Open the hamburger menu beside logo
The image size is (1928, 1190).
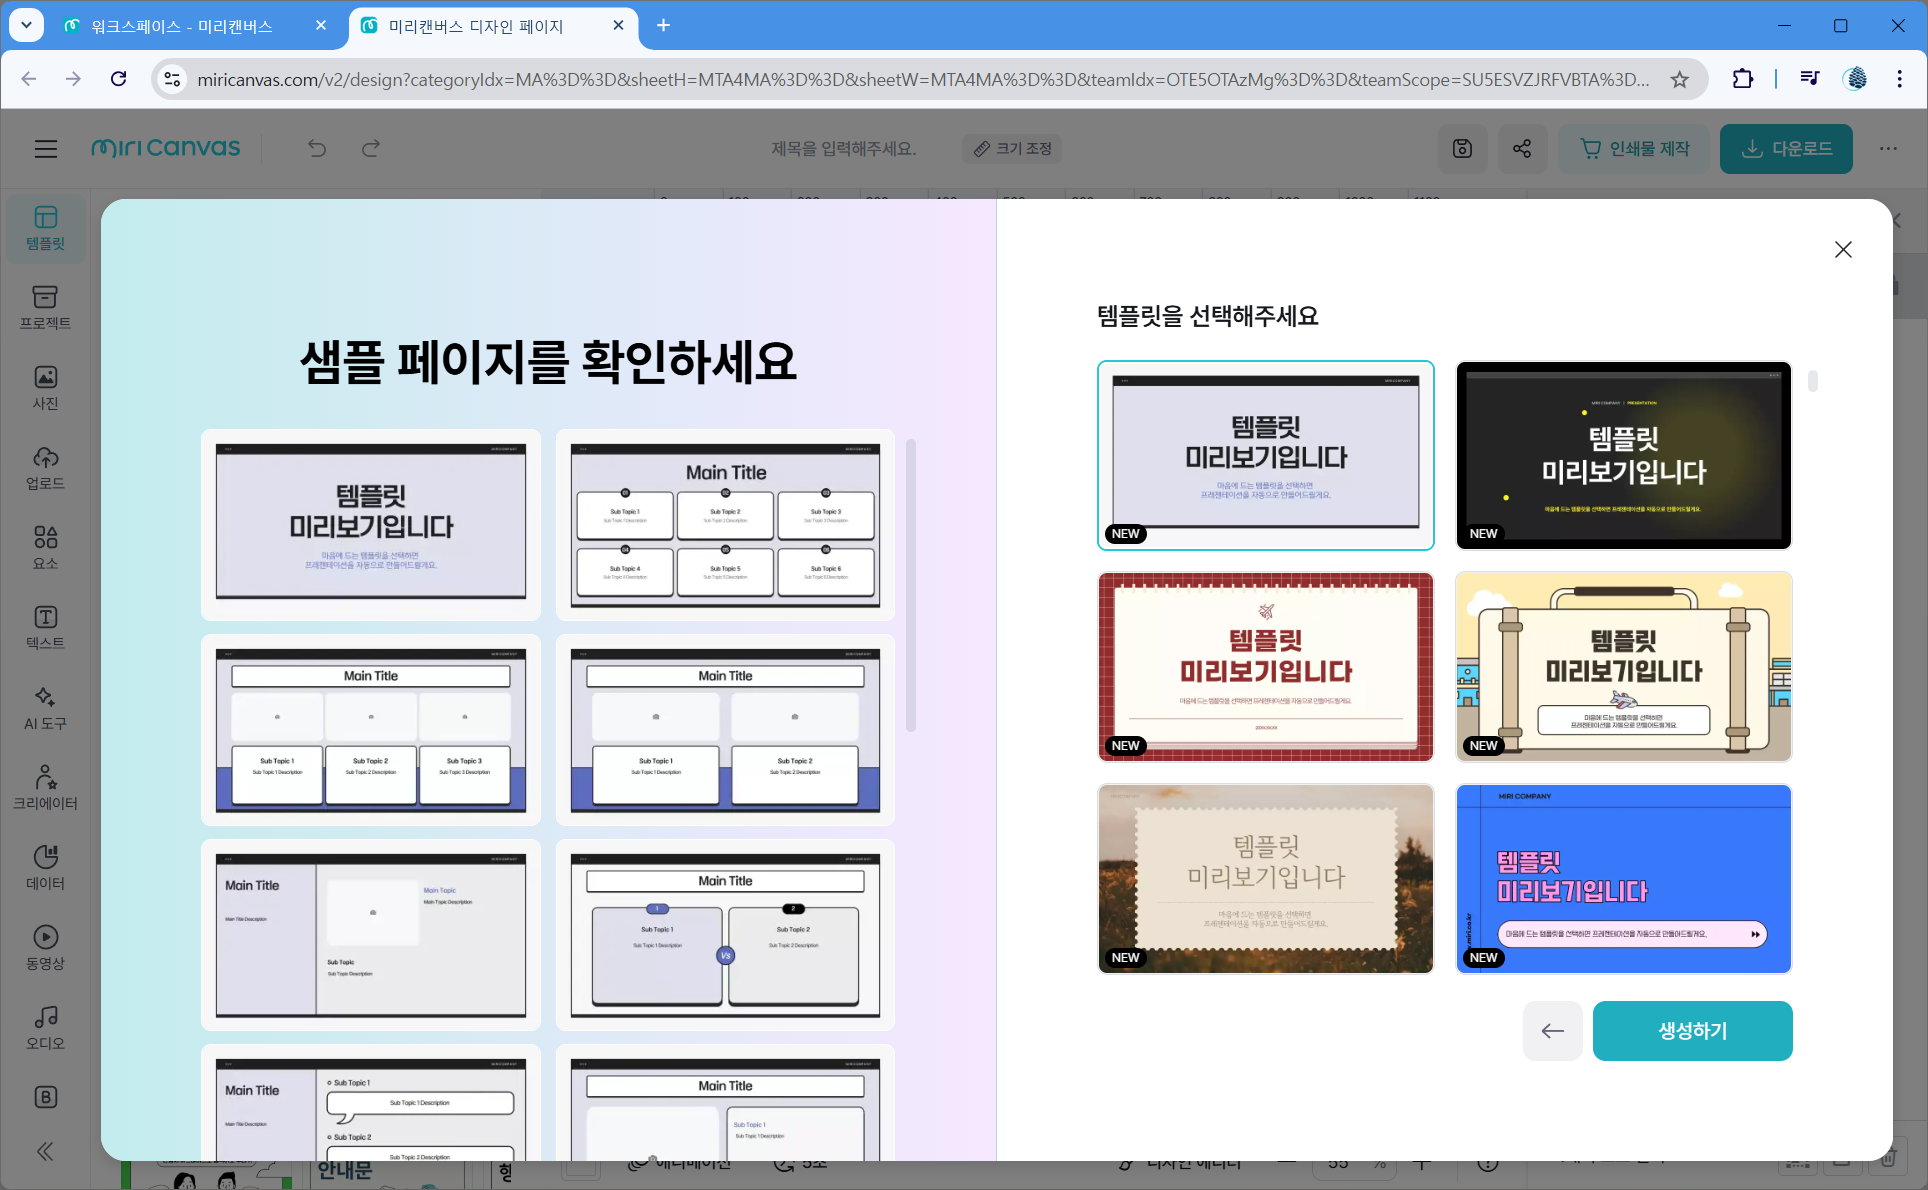[x=46, y=149]
